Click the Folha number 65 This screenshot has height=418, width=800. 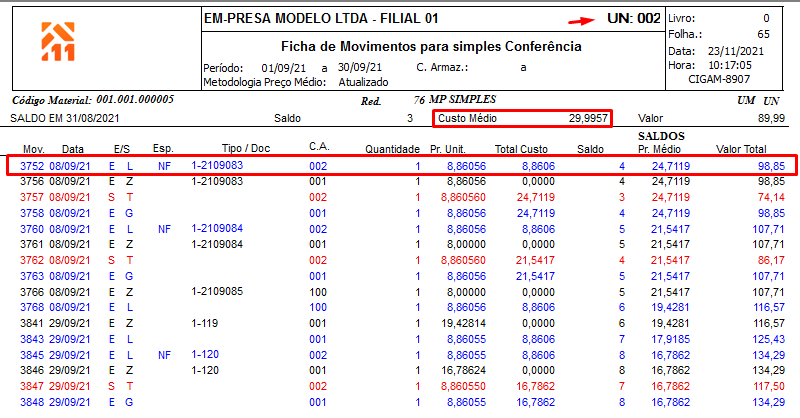tap(763, 34)
